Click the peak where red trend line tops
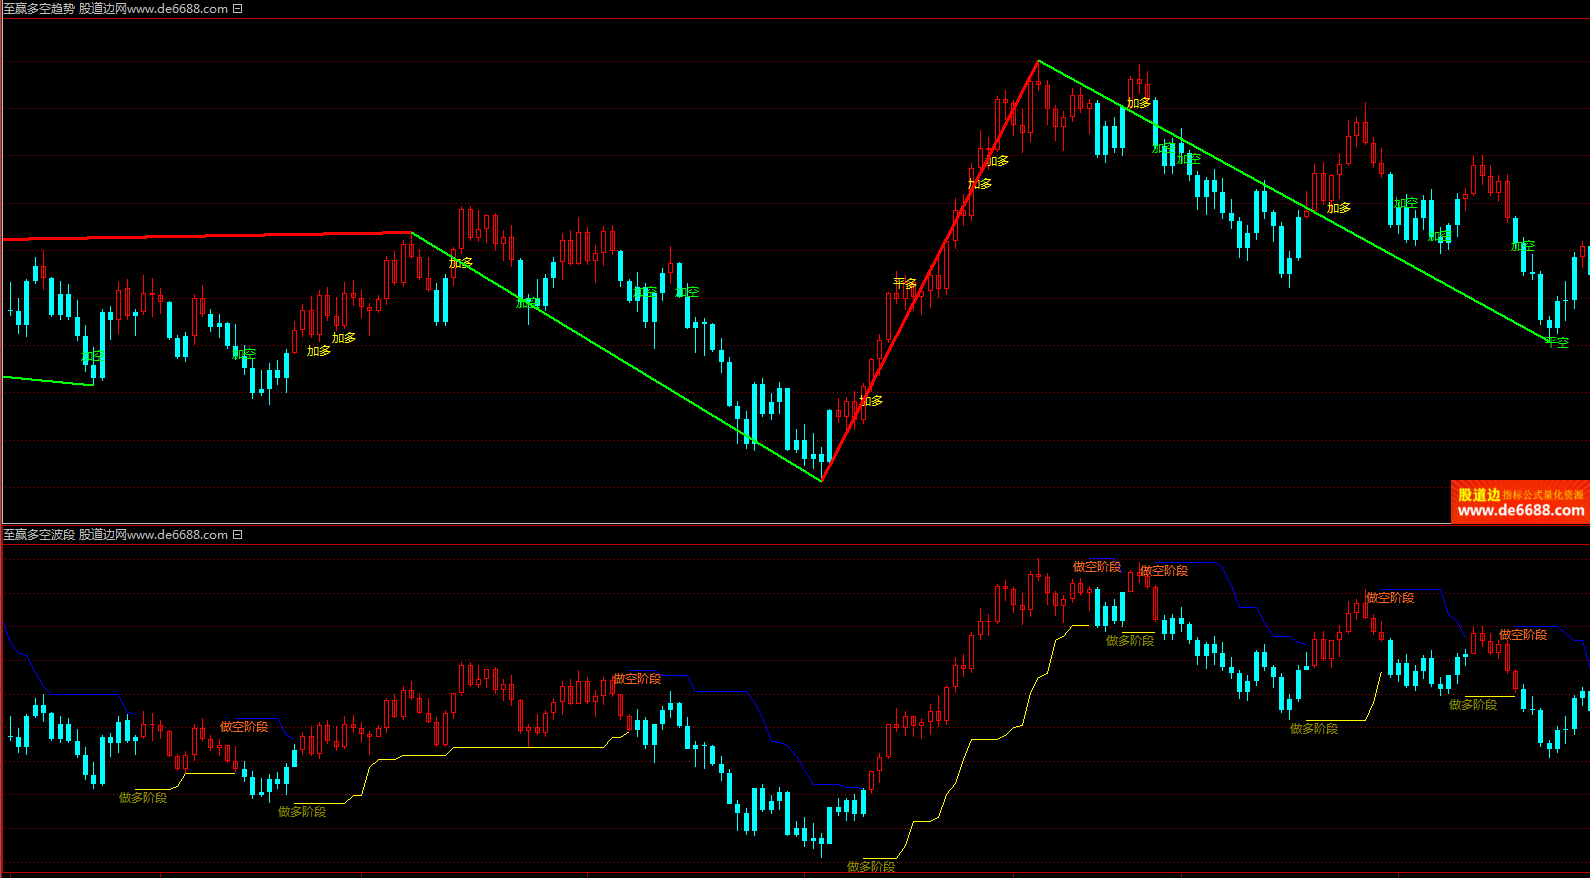1590x878 pixels. click(1038, 62)
